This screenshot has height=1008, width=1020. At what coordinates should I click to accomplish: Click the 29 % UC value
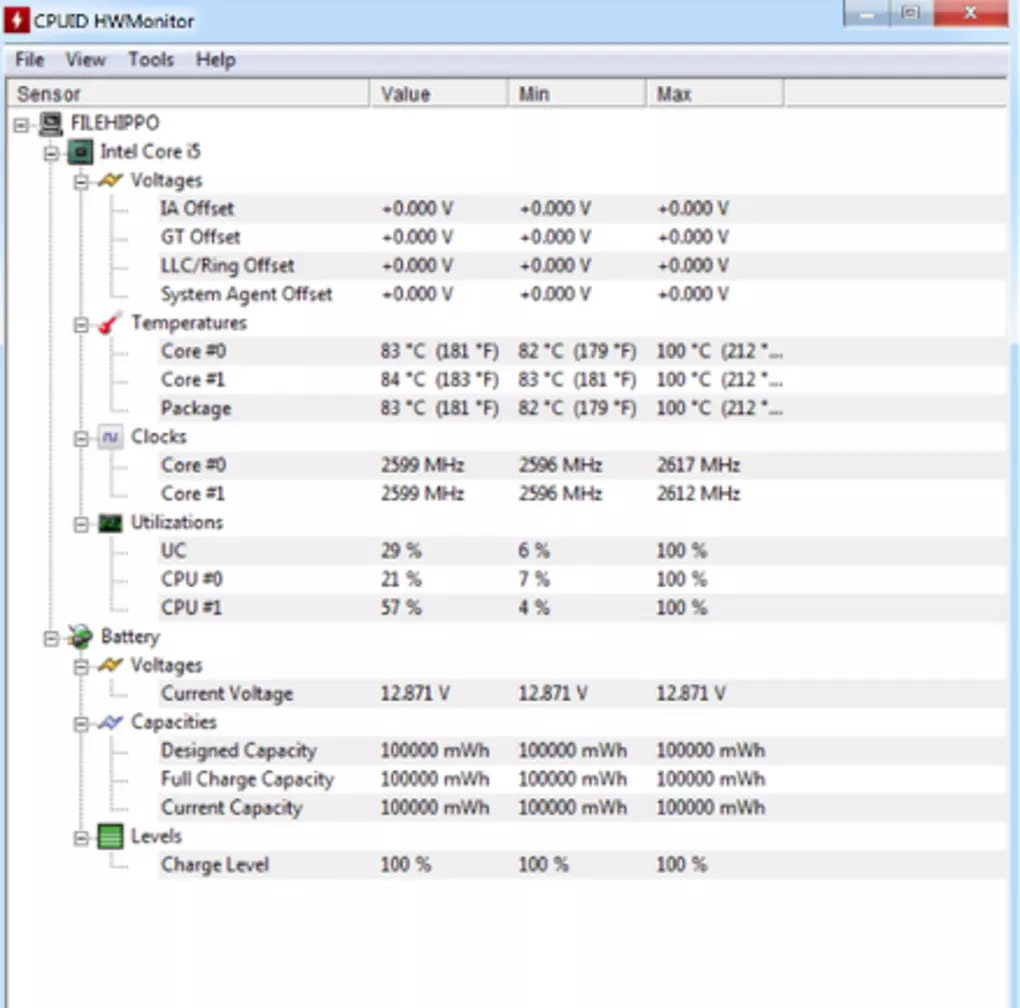click(x=401, y=551)
